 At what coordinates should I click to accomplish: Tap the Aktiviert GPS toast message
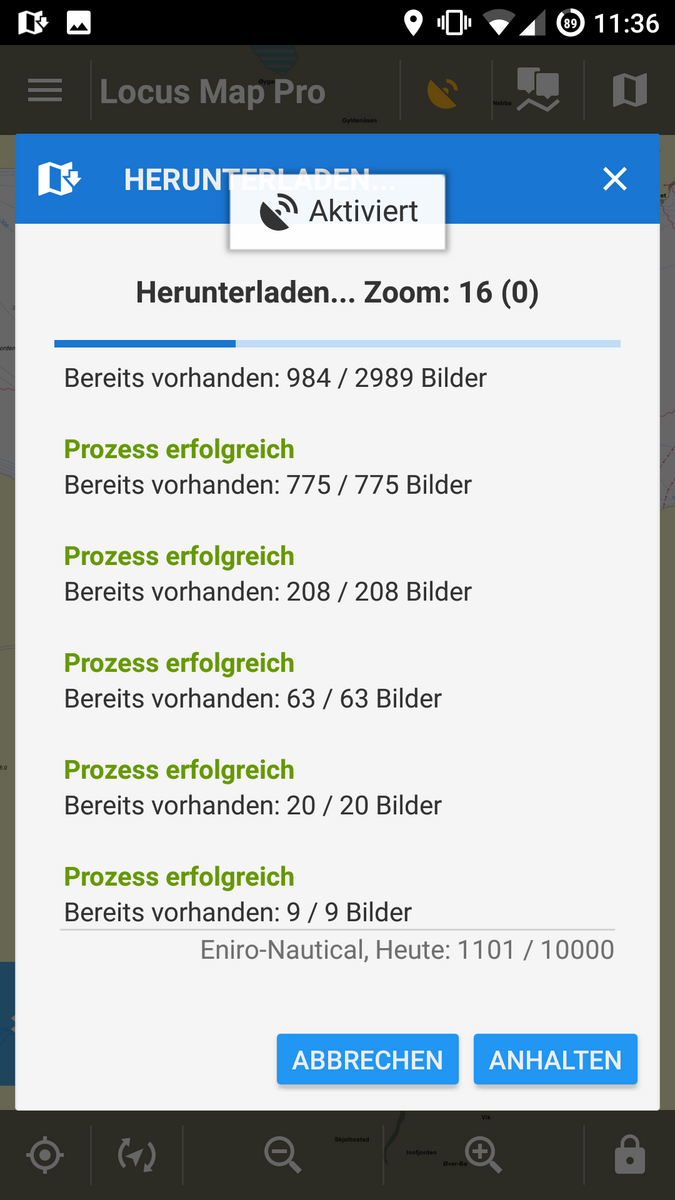tap(338, 211)
